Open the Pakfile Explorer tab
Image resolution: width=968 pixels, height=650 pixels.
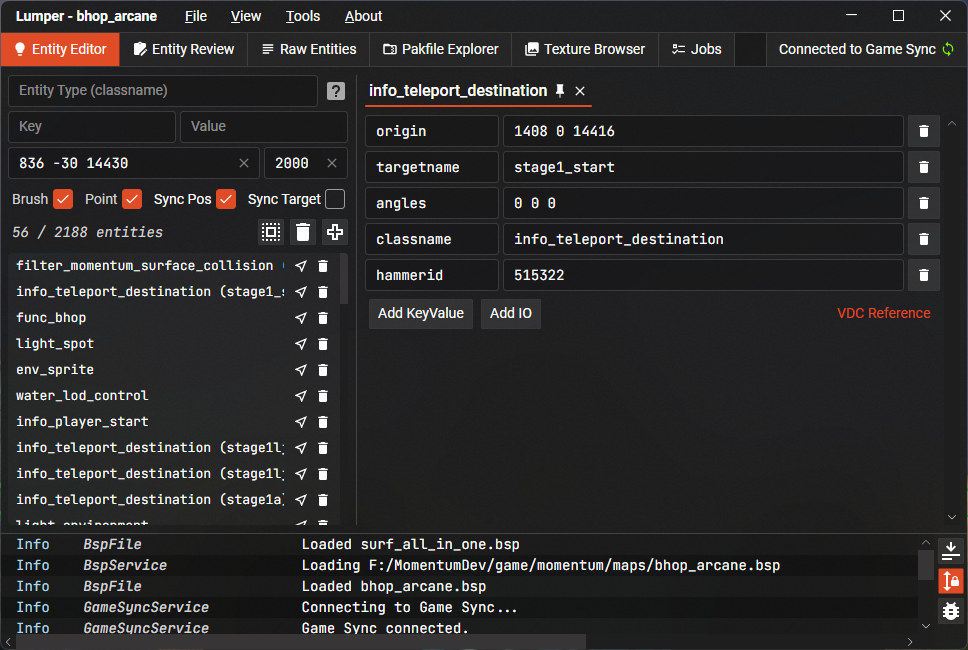coord(441,49)
